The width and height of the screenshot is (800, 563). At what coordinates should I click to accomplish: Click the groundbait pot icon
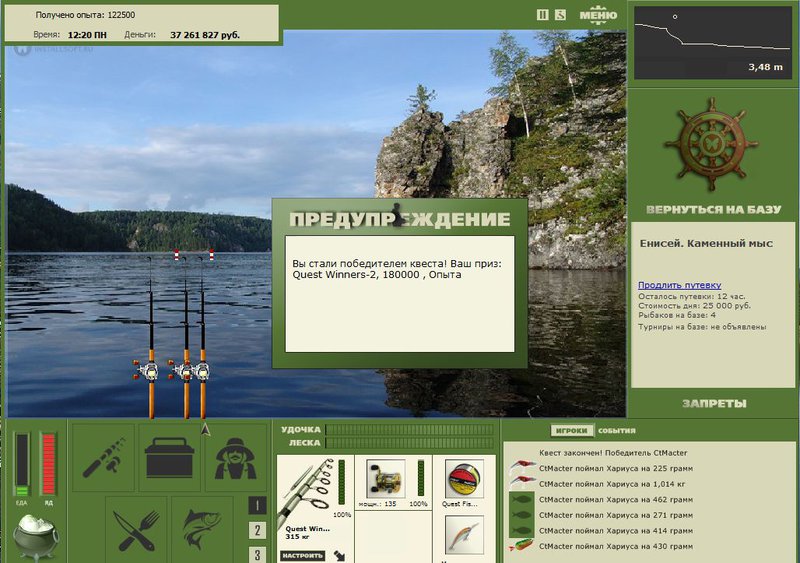pyautogui.click(x=35, y=536)
